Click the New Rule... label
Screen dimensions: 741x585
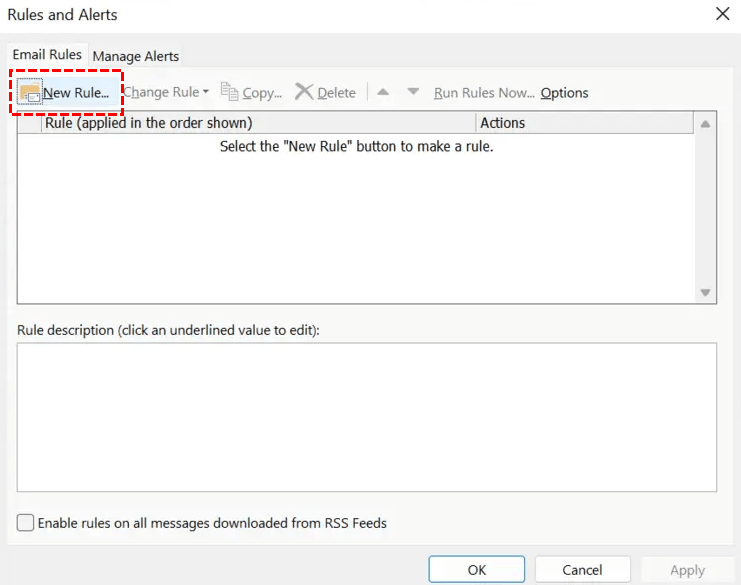point(76,93)
